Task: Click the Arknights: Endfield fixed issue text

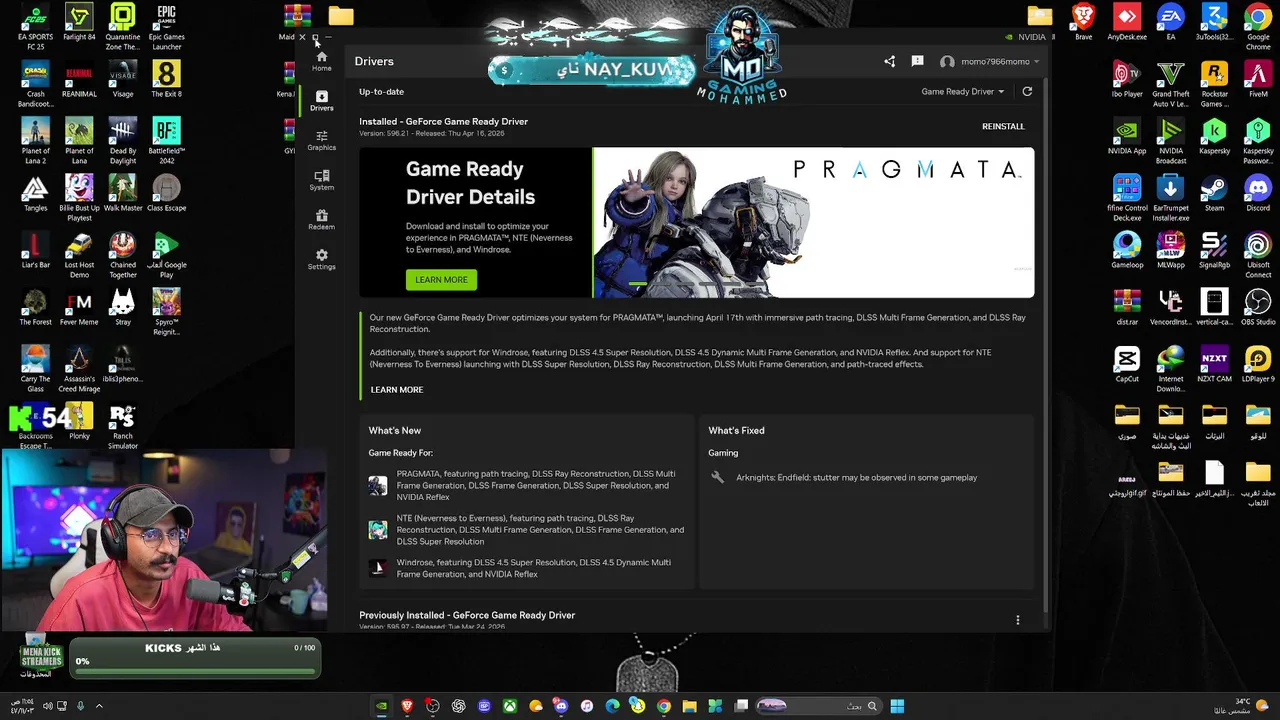Action: tap(857, 478)
